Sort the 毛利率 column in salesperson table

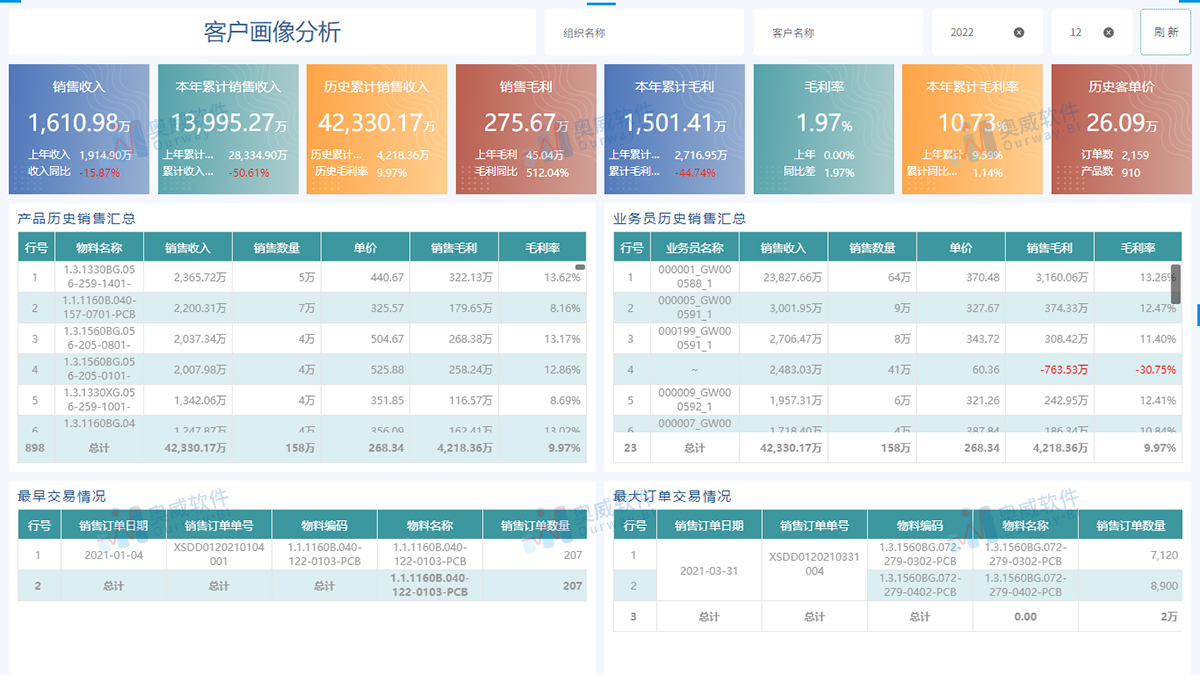[x=1138, y=246]
